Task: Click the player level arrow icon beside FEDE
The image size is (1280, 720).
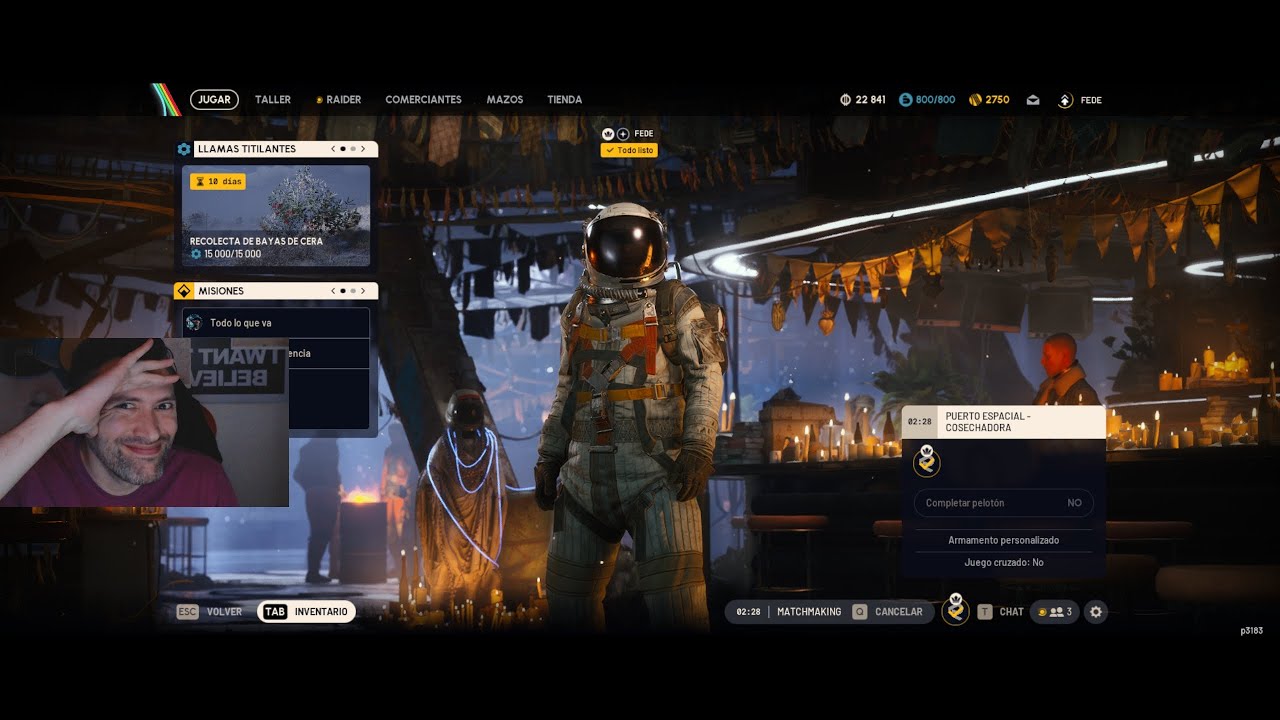Action: tap(1066, 100)
